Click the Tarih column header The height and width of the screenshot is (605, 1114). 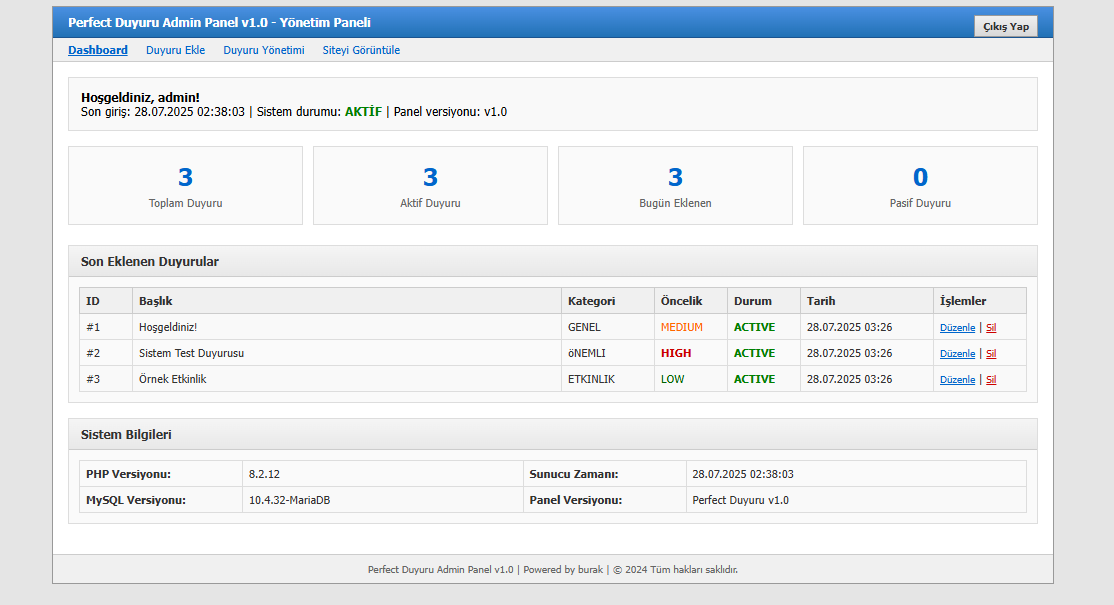820,301
